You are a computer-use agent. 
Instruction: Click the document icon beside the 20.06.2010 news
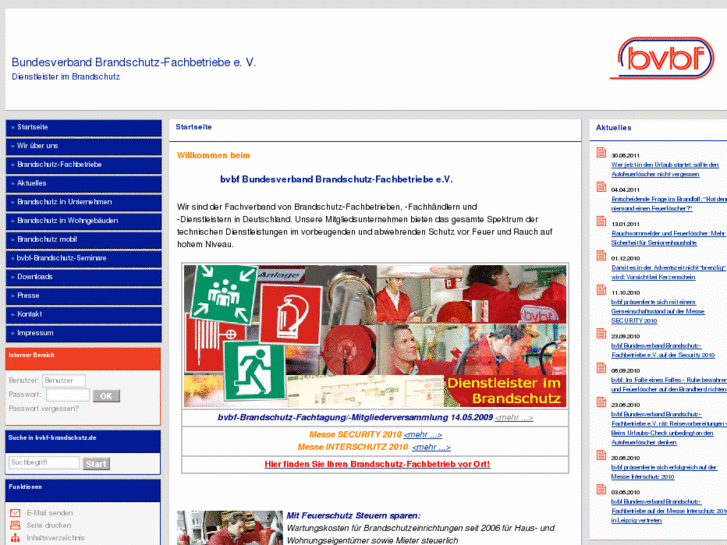coord(601,455)
